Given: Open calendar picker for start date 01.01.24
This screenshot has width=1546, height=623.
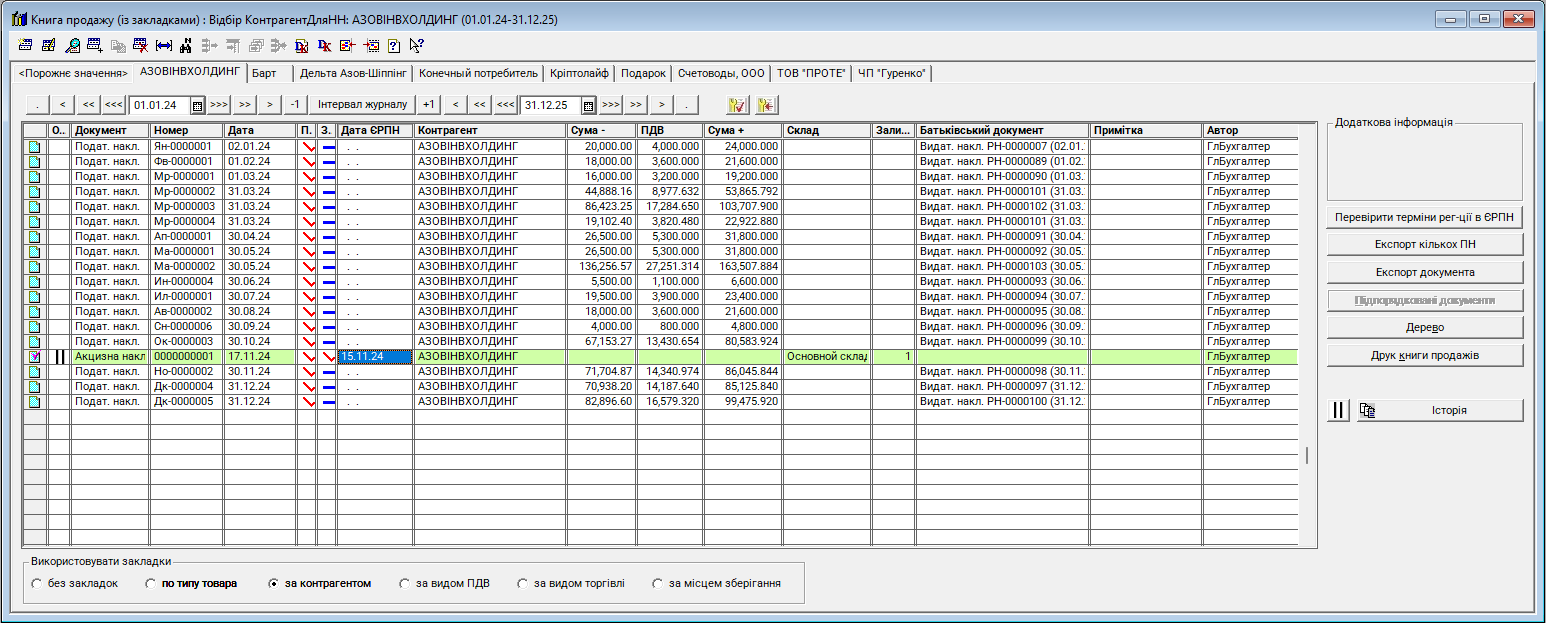Looking at the screenshot, I should click(197, 105).
